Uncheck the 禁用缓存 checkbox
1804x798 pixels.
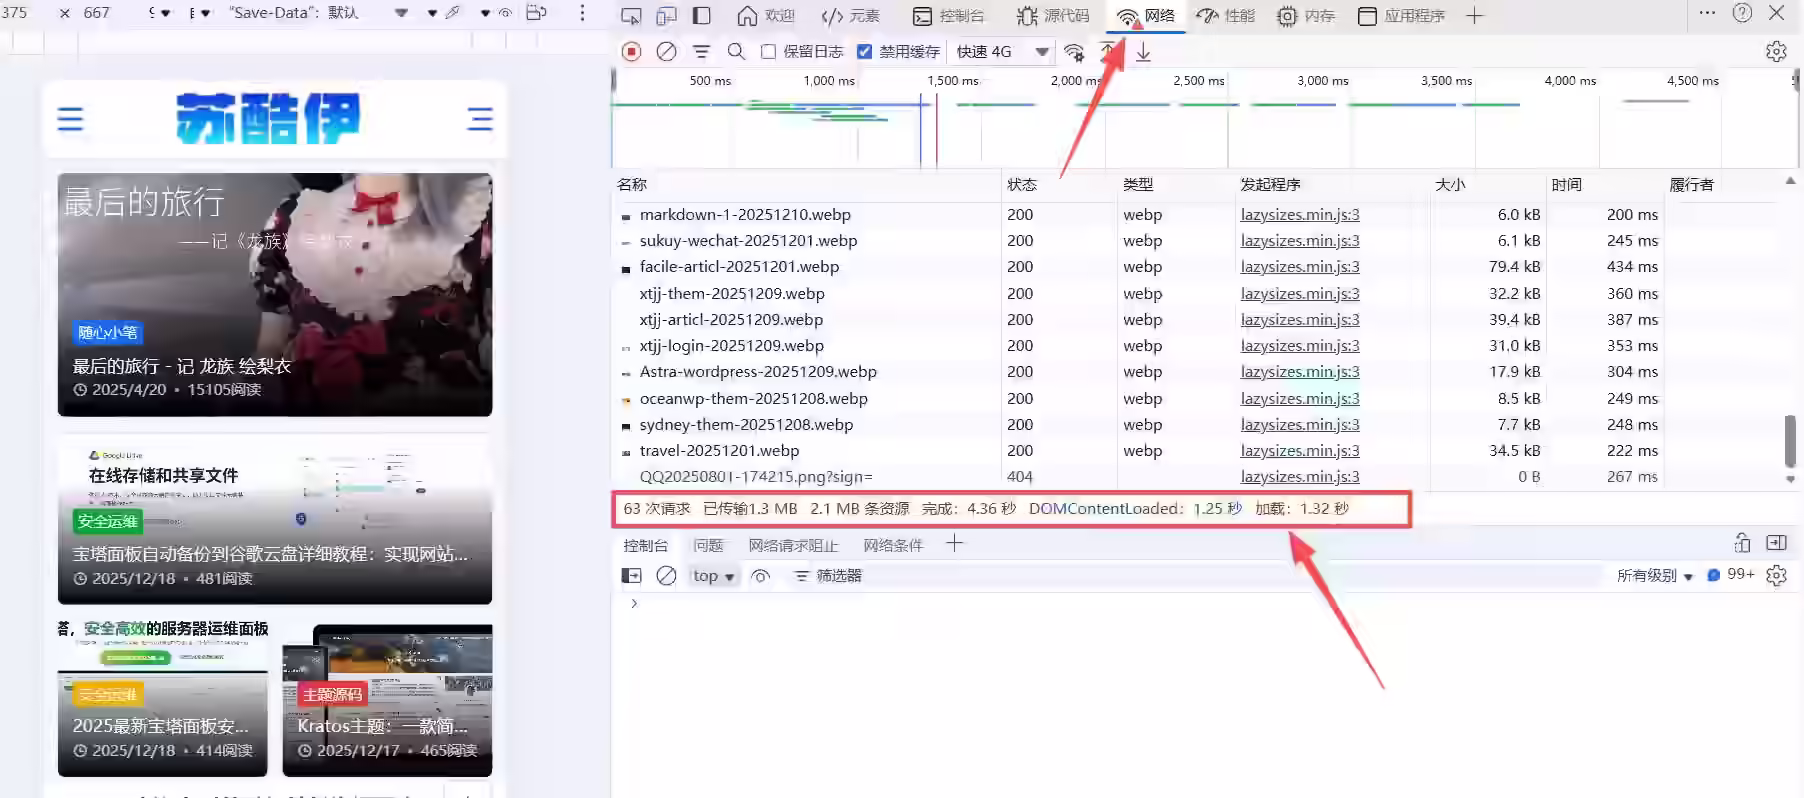point(865,52)
